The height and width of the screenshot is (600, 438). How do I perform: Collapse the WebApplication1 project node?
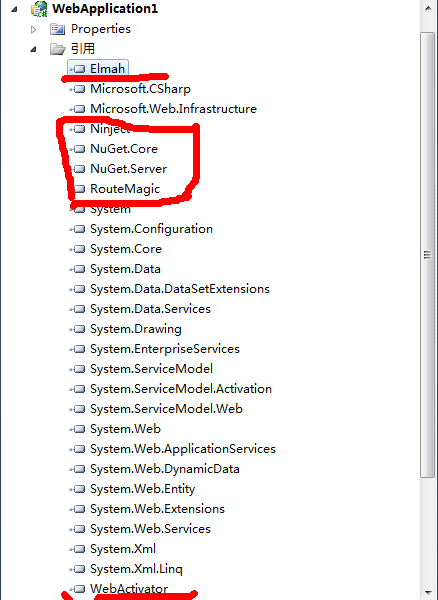14,9
